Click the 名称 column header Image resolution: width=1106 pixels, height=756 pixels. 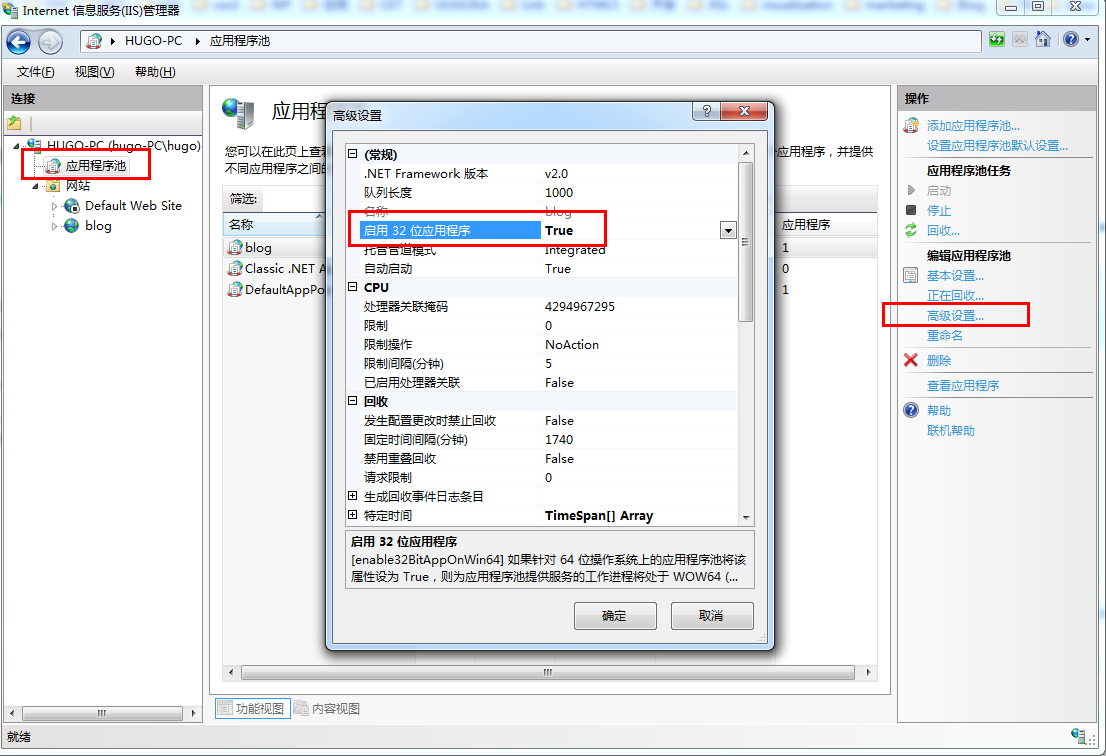274,224
